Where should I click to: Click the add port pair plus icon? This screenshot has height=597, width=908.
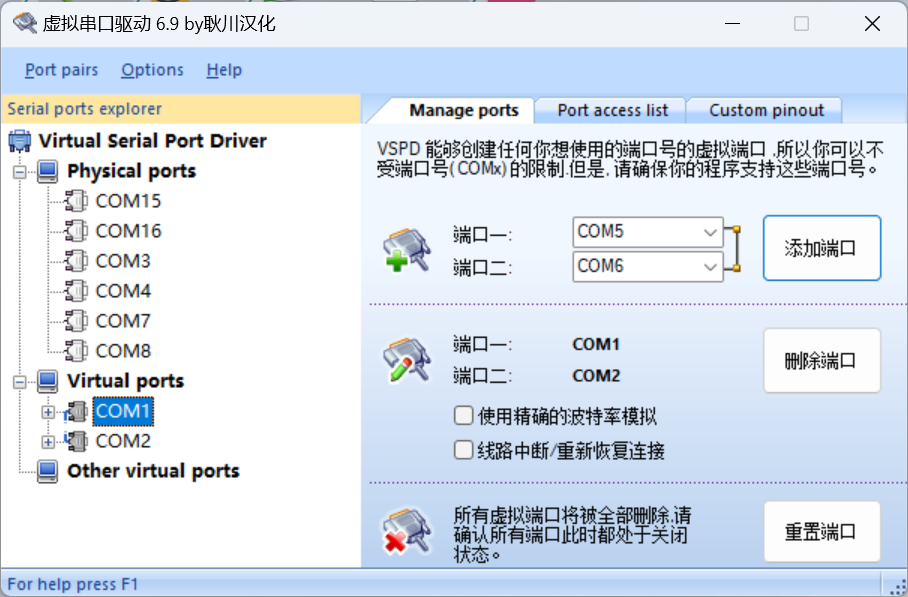(x=407, y=250)
